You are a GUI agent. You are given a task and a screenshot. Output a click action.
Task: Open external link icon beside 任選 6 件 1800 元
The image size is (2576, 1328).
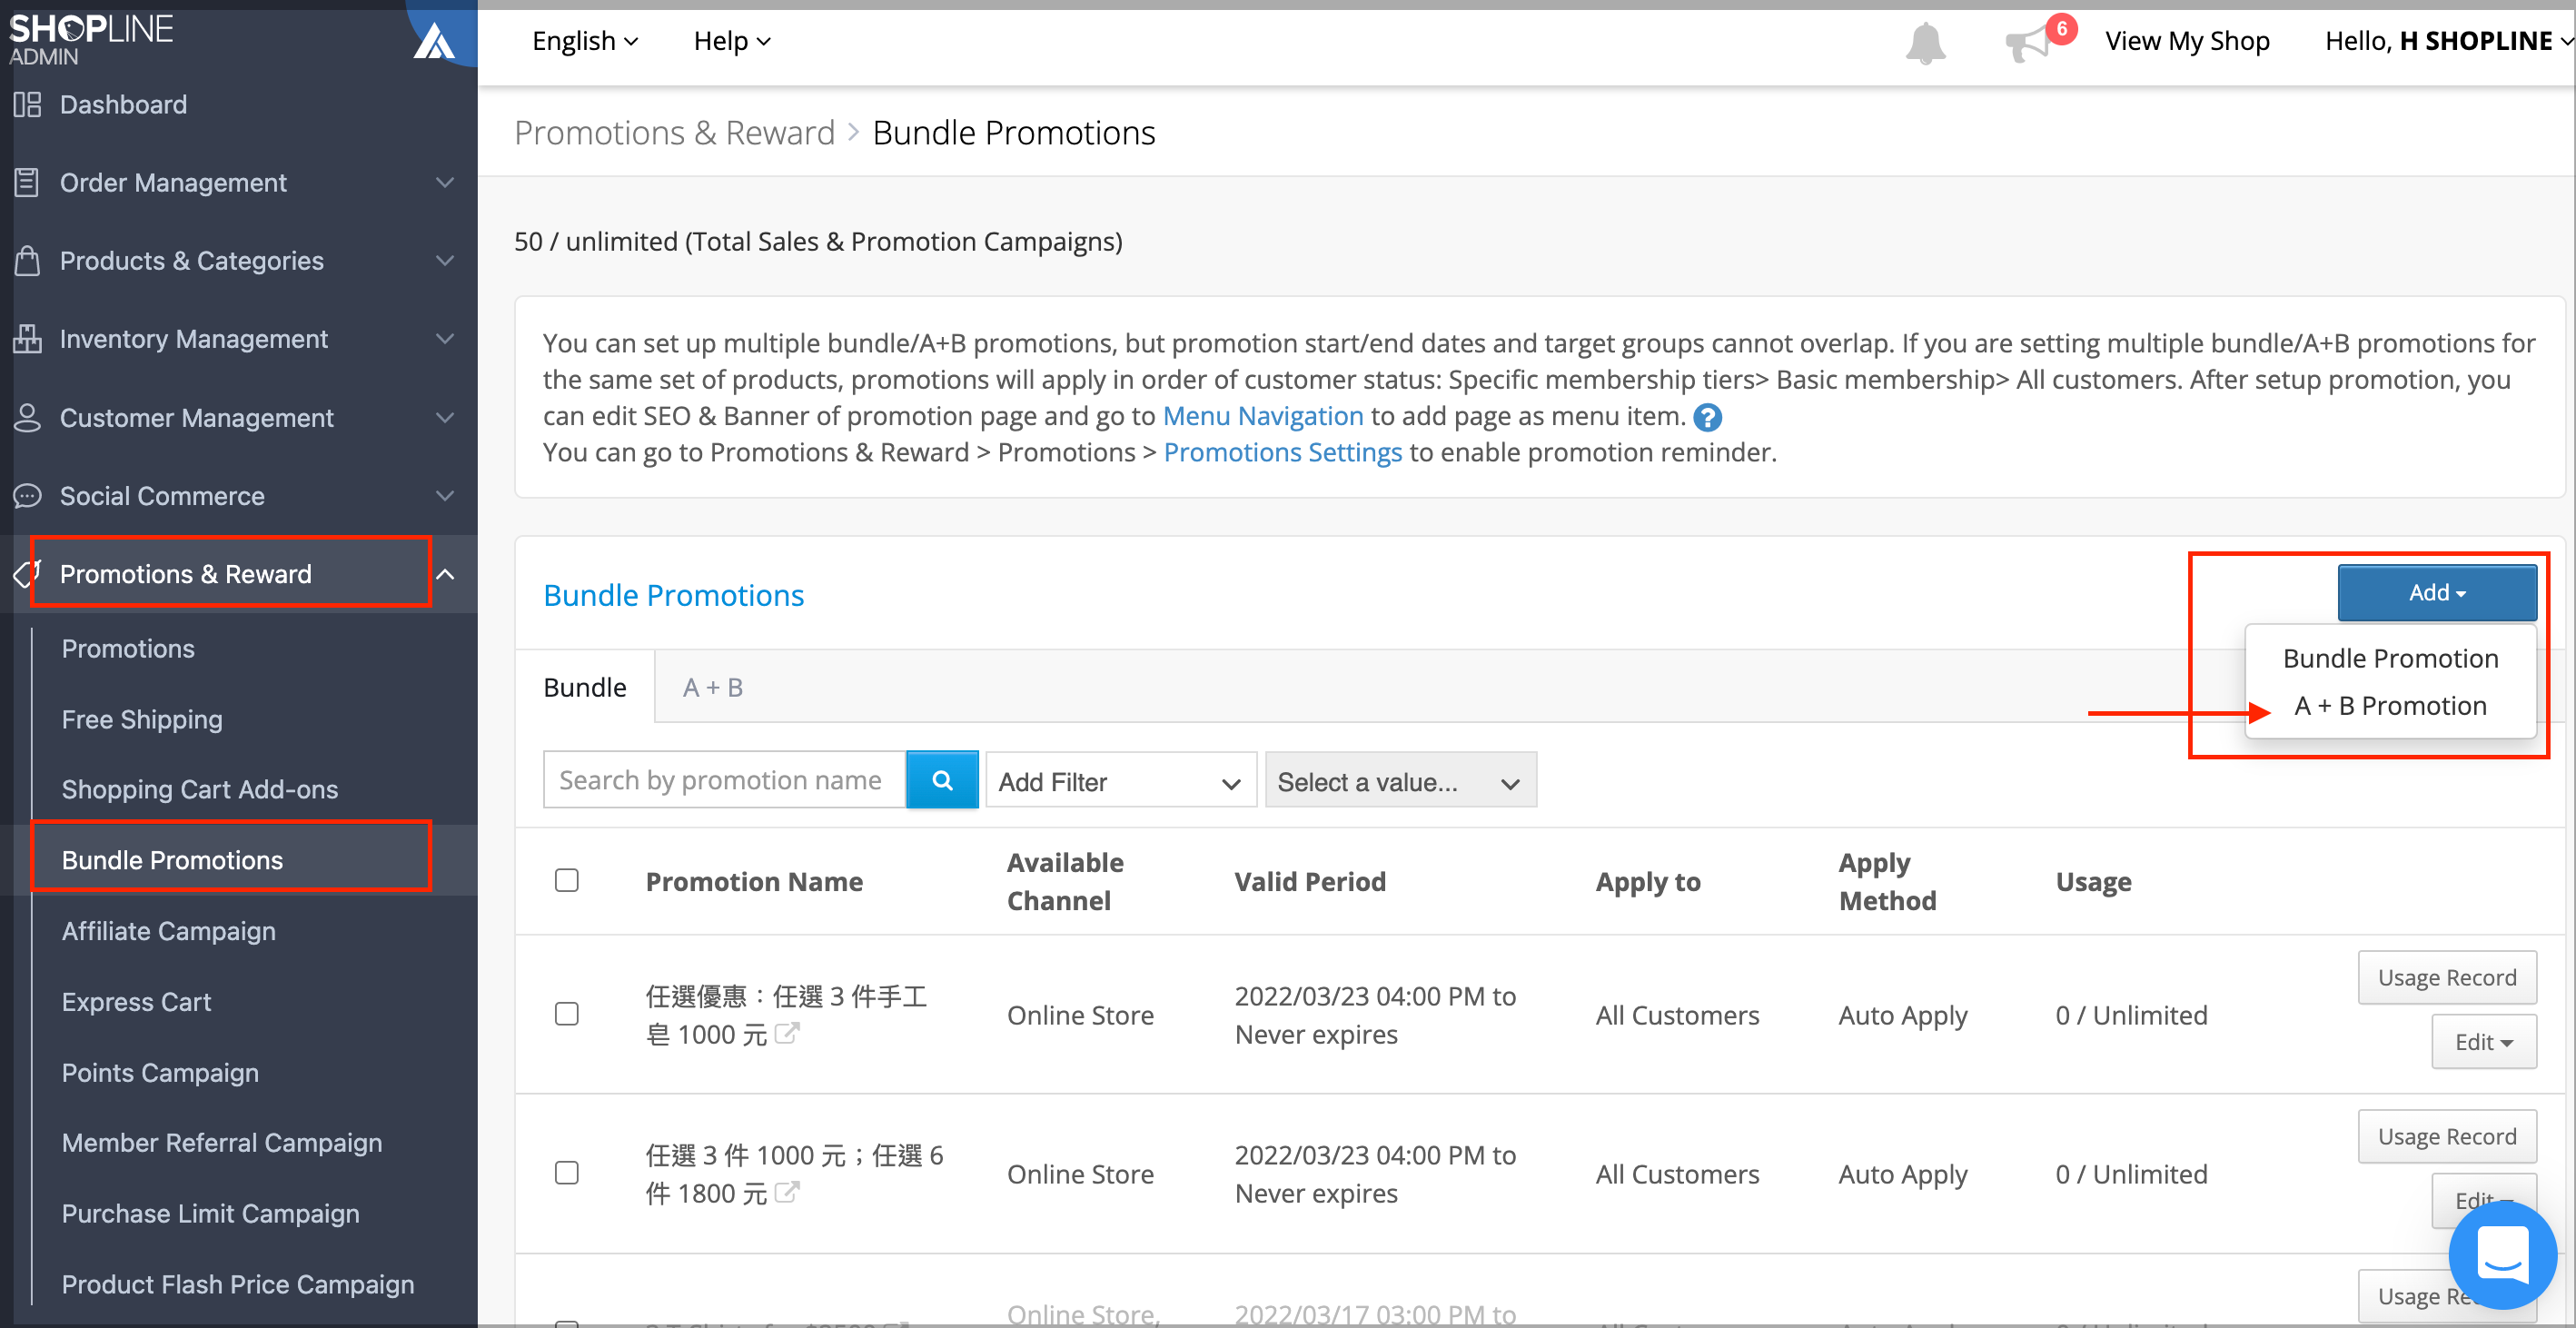(787, 1192)
